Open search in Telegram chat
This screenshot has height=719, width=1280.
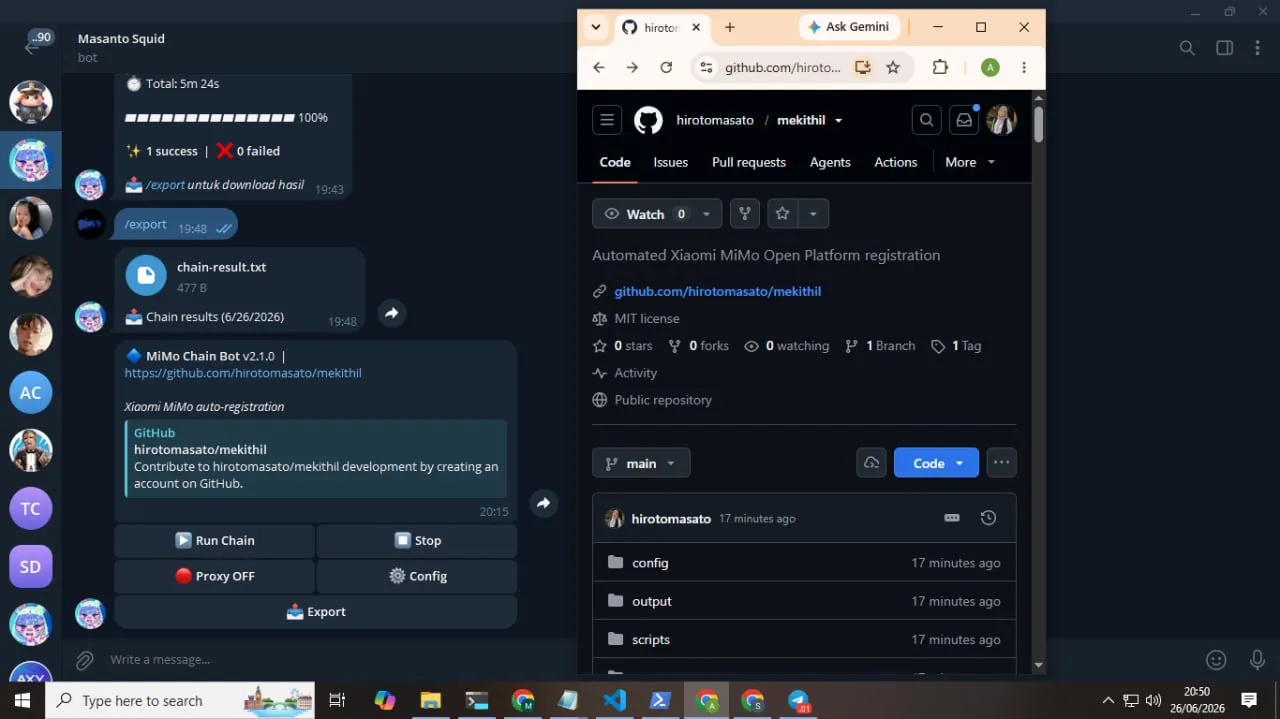pos(1187,48)
